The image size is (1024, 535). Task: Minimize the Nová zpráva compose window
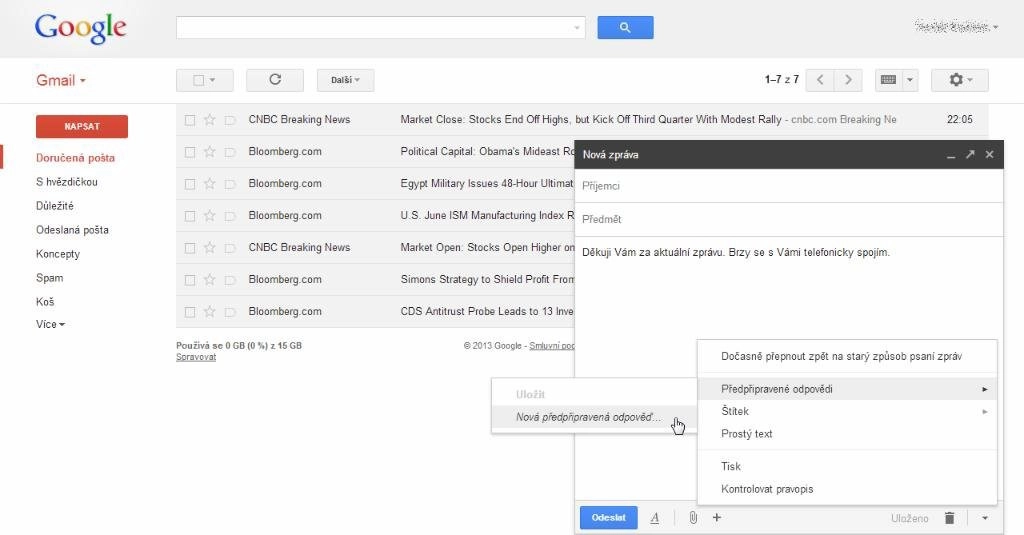point(951,155)
